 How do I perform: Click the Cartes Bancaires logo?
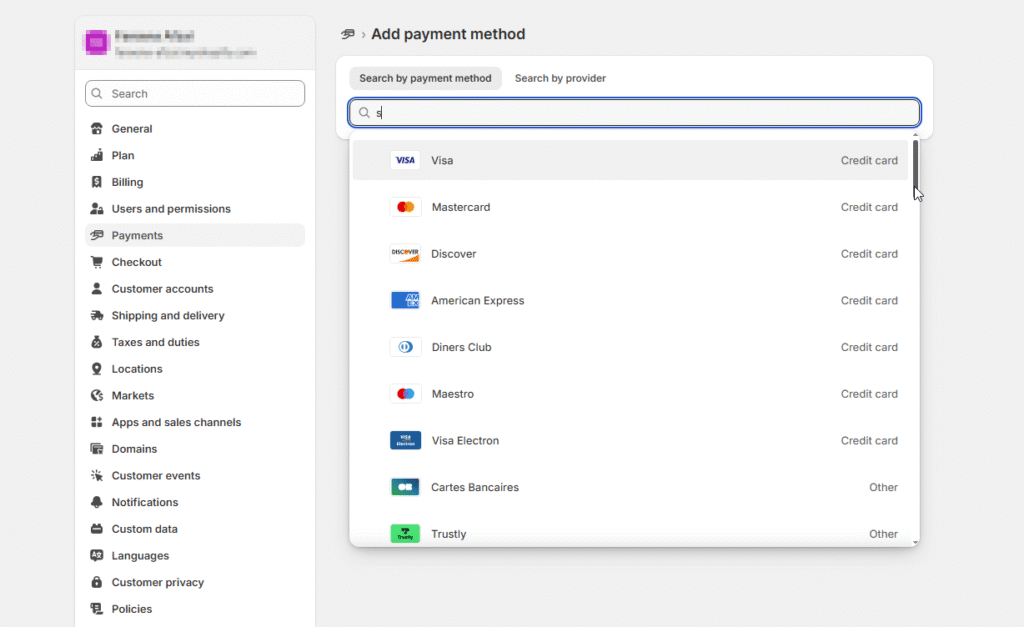405,487
